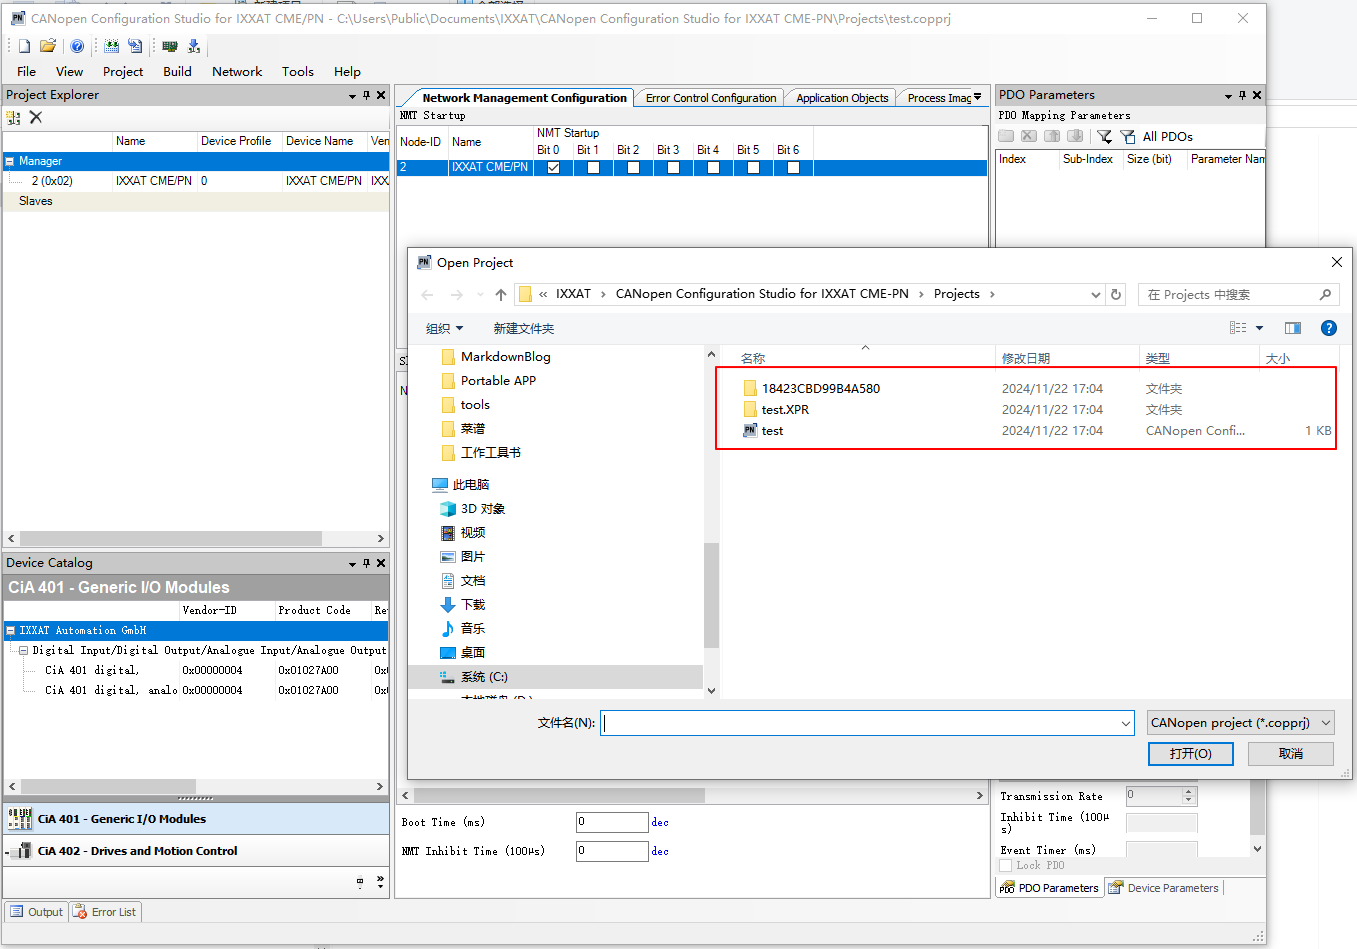The width and height of the screenshot is (1357, 949).
Task: Select 桌面 in the navigation tree
Action: (472, 653)
